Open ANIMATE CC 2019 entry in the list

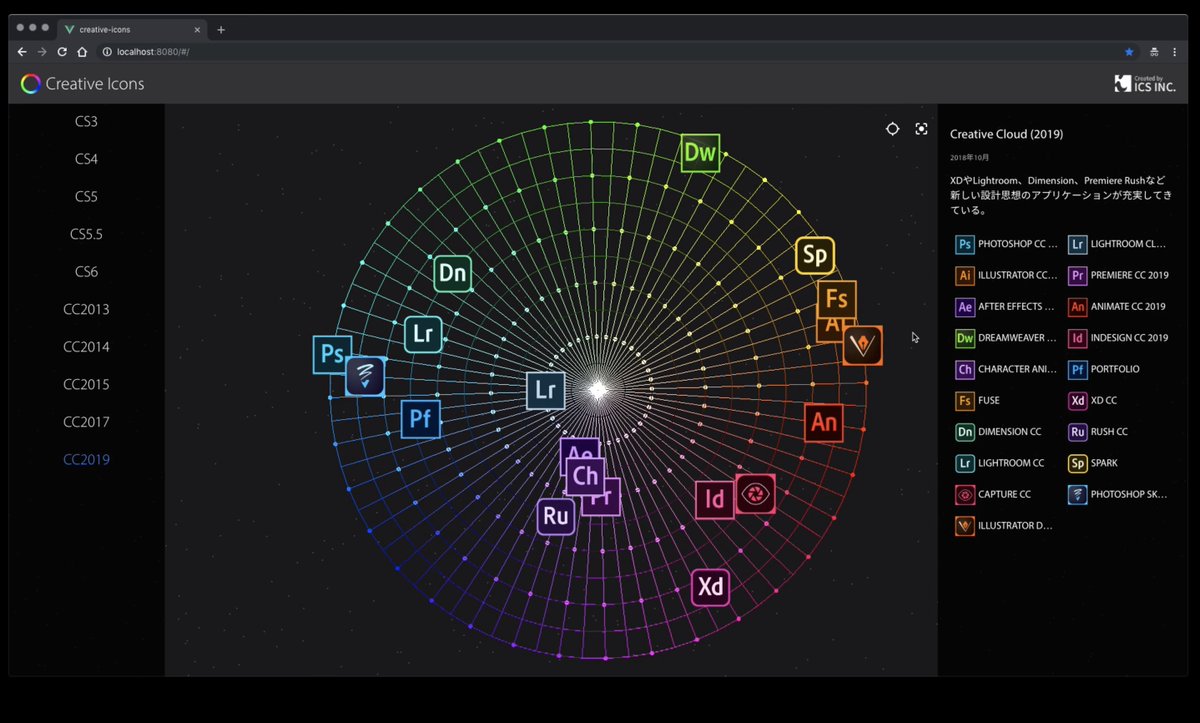point(1118,306)
